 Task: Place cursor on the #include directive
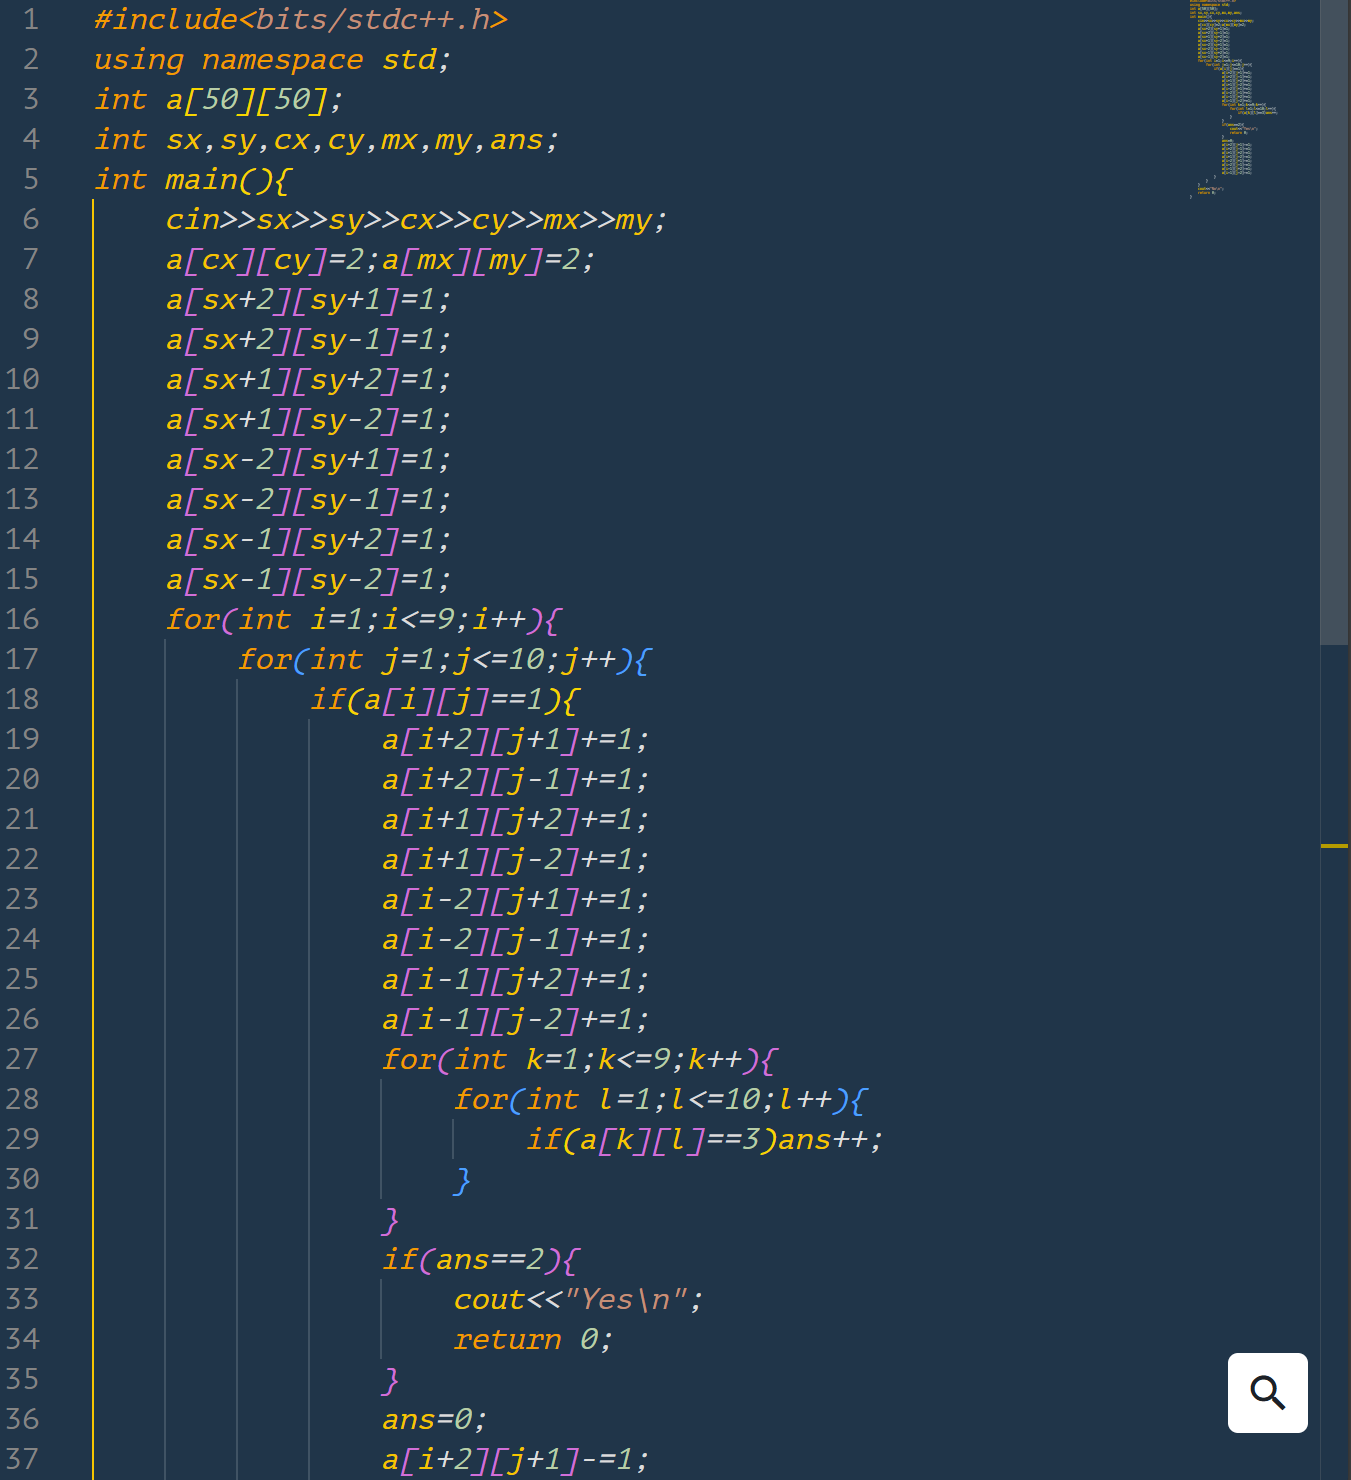[300, 20]
